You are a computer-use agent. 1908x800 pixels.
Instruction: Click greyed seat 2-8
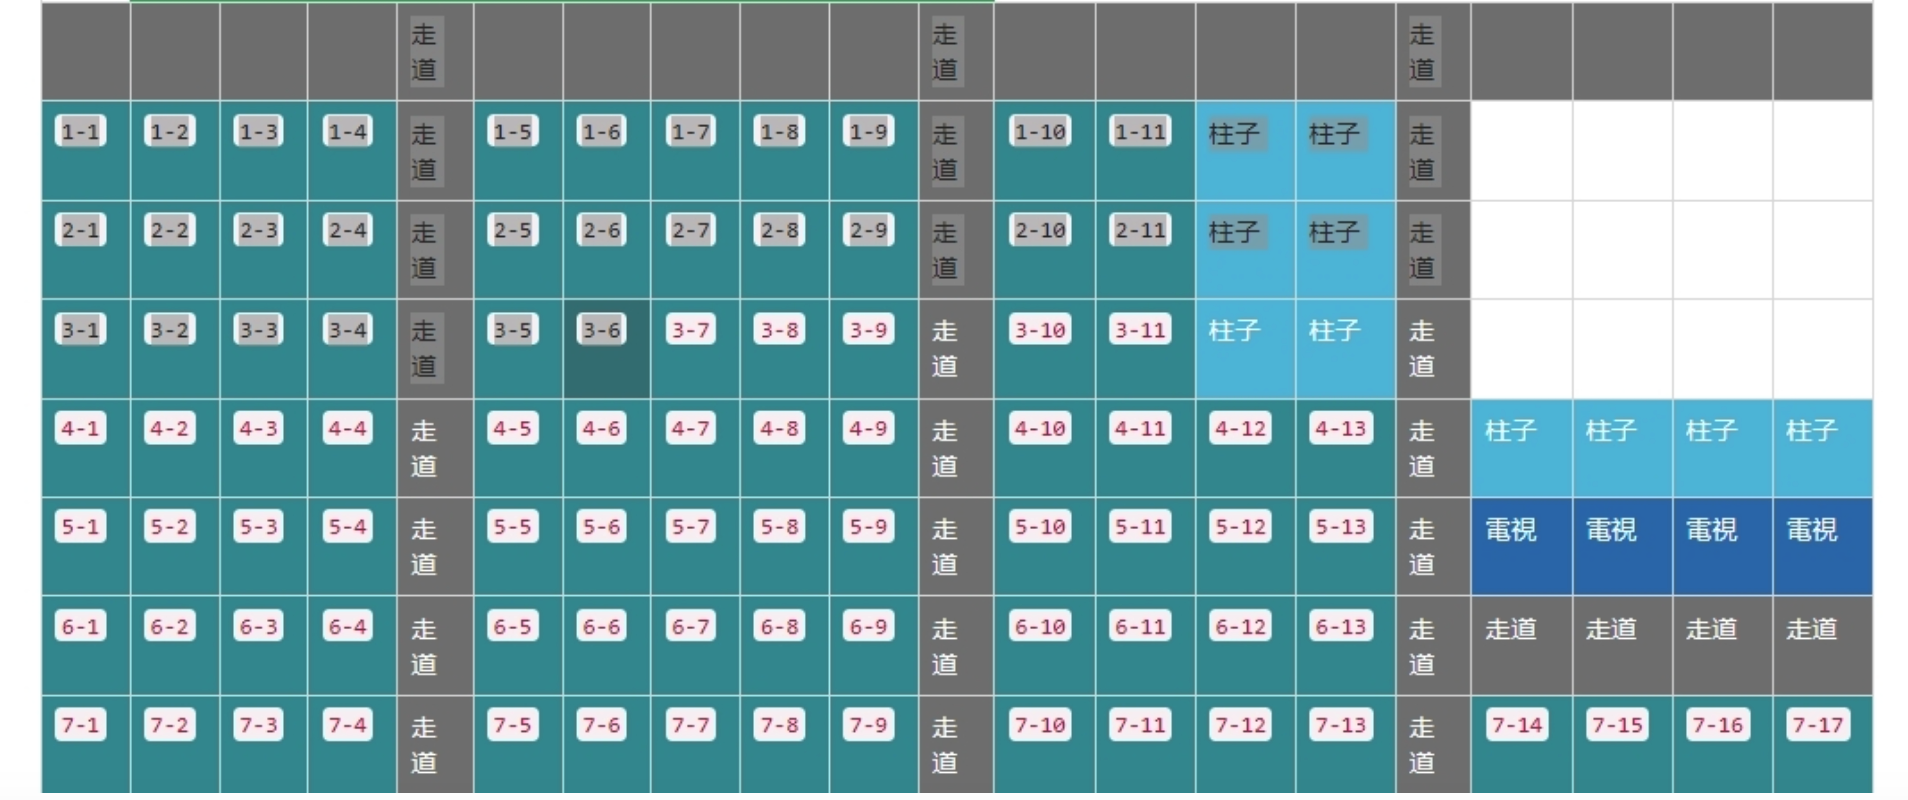(x=779, y=231)
